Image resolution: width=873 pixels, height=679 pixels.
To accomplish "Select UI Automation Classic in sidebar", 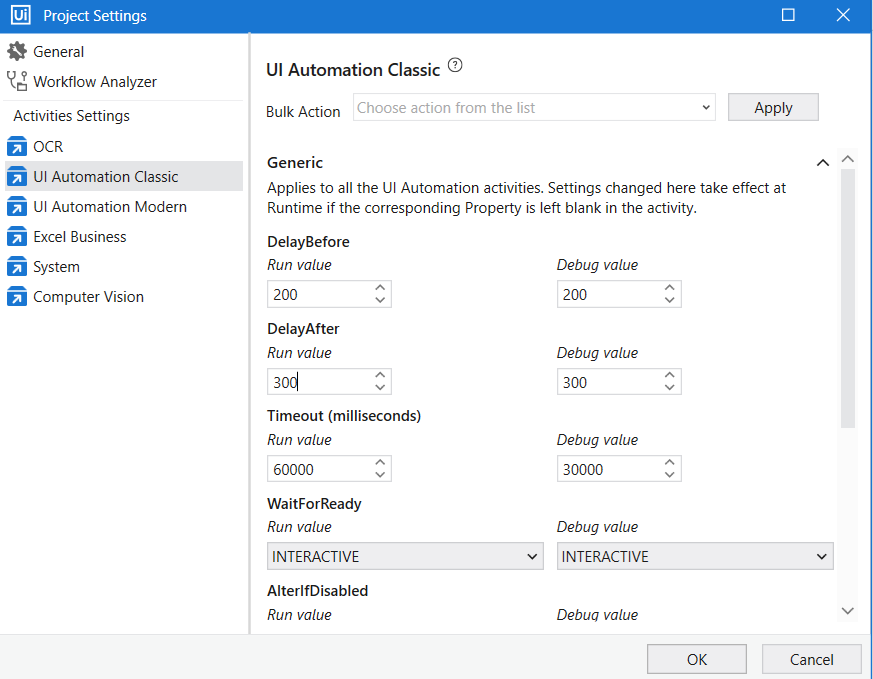I will pos(105,177).
